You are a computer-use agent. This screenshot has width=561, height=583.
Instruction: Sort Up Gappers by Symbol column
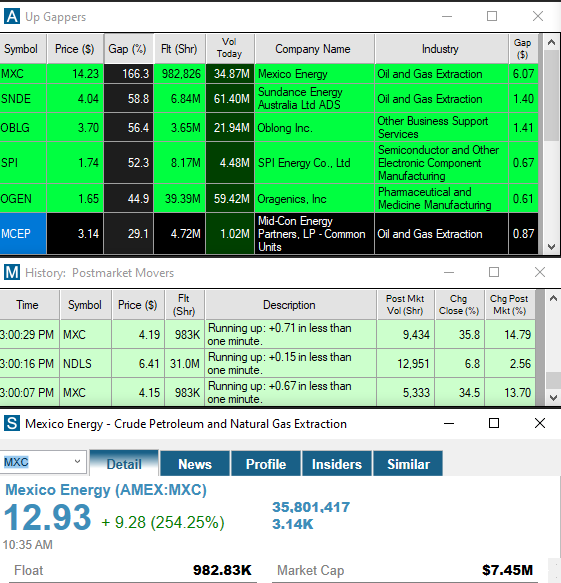[x=23, y=49]
